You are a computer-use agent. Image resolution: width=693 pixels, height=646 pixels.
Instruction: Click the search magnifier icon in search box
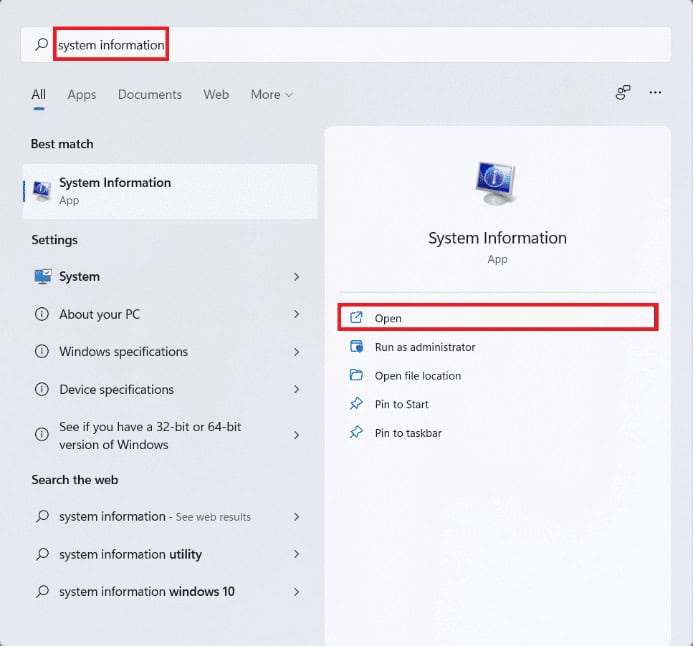tap(42, 44)
